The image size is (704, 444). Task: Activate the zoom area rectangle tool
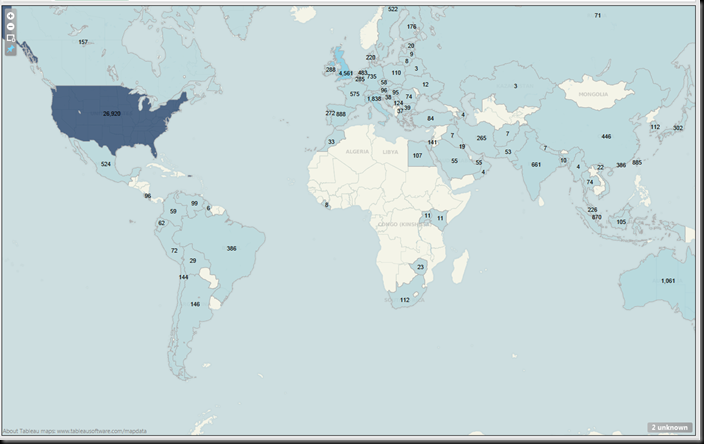pos(10,38)
